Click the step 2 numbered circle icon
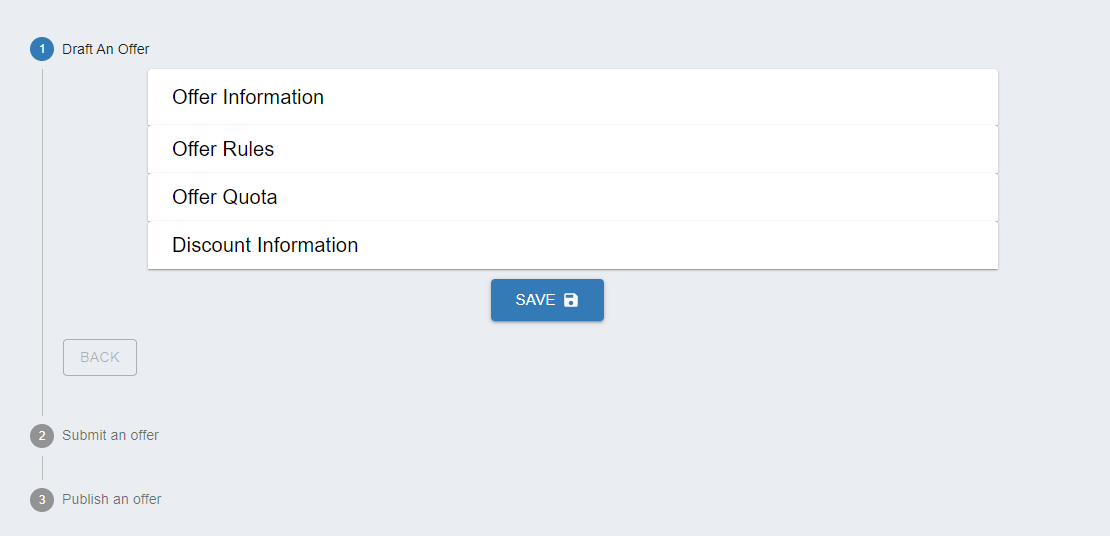 (x=42, y=435)
